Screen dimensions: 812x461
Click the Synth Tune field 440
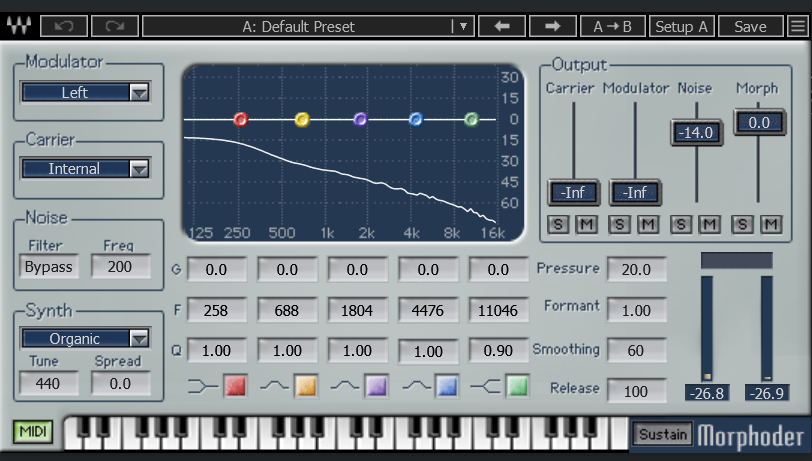(x=48, y=384)
